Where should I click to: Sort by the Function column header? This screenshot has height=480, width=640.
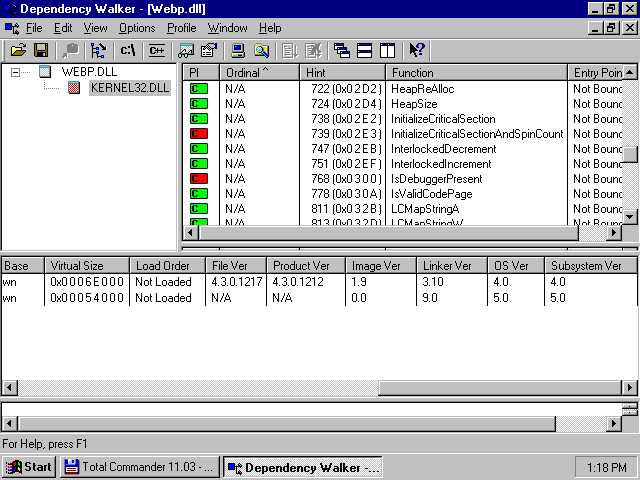477,73
